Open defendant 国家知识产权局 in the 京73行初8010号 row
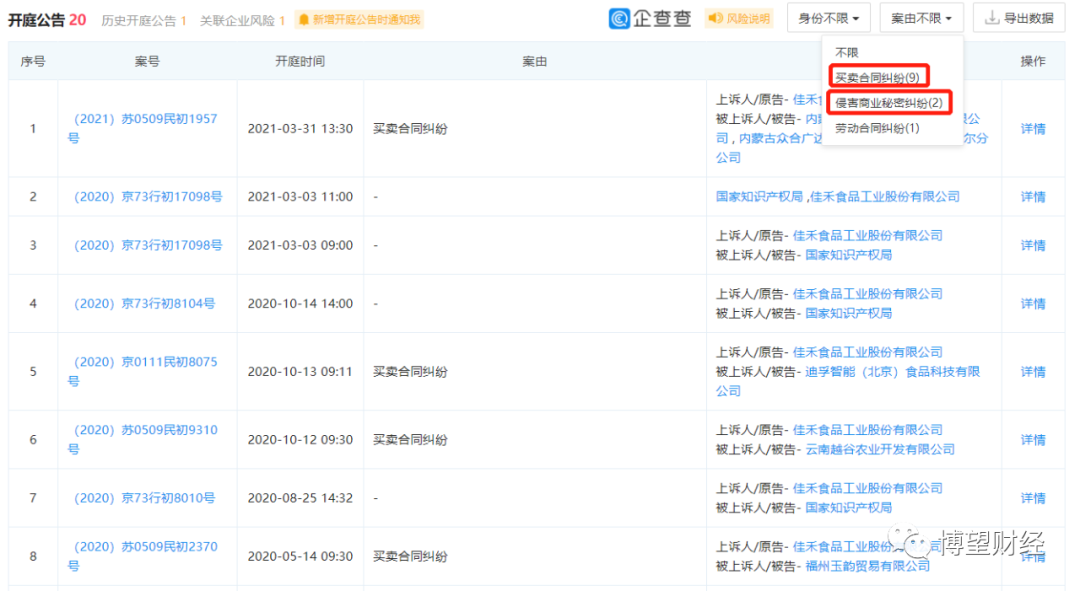Screen dimensions: 1080x591 (849, 508)
